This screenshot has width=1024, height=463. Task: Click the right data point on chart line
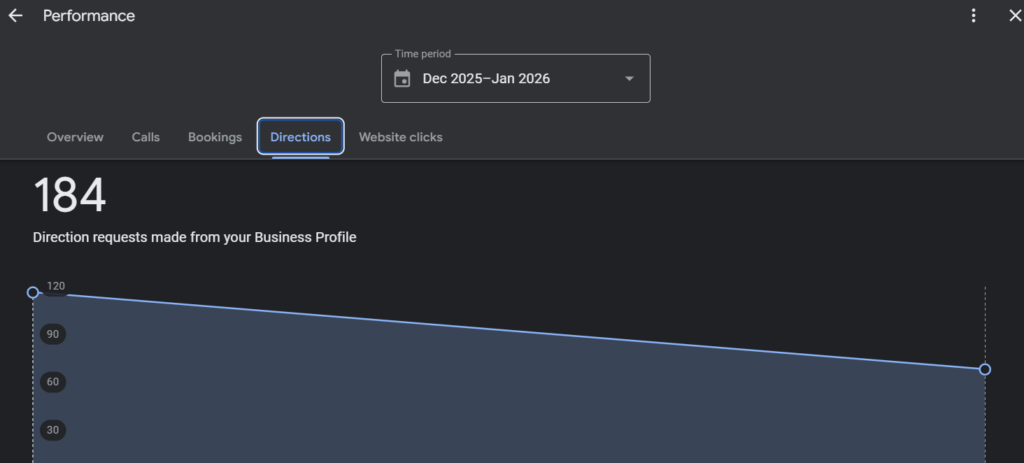coord(985,369)
